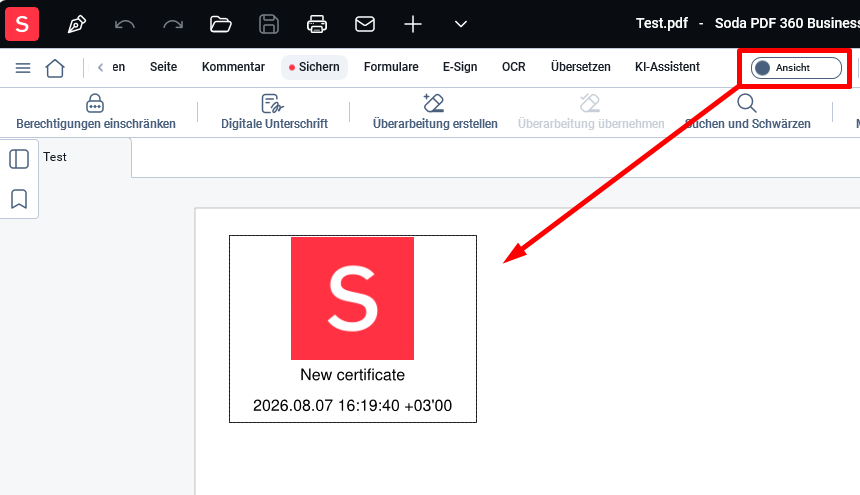
Task: Print the document using the printer icon
Action: [317, 24]
